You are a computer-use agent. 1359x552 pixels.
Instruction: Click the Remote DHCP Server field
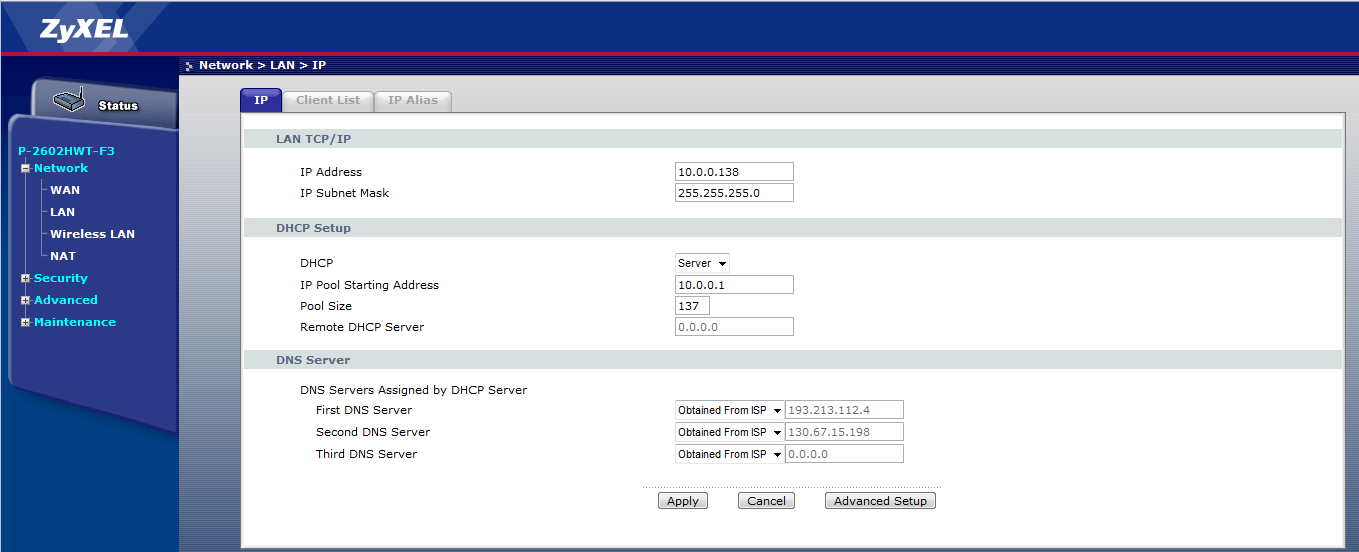(x=734, y=327)
